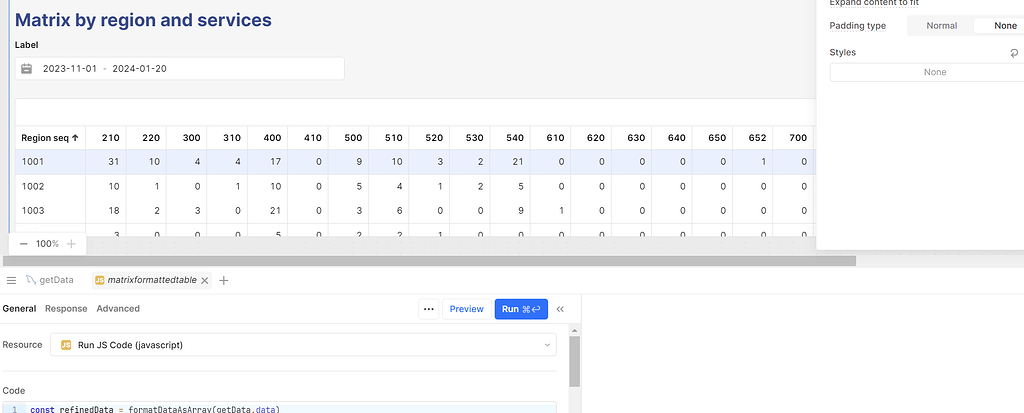1024x413 pixels.
Task: Click the Preview button
Action: point(466,309)
